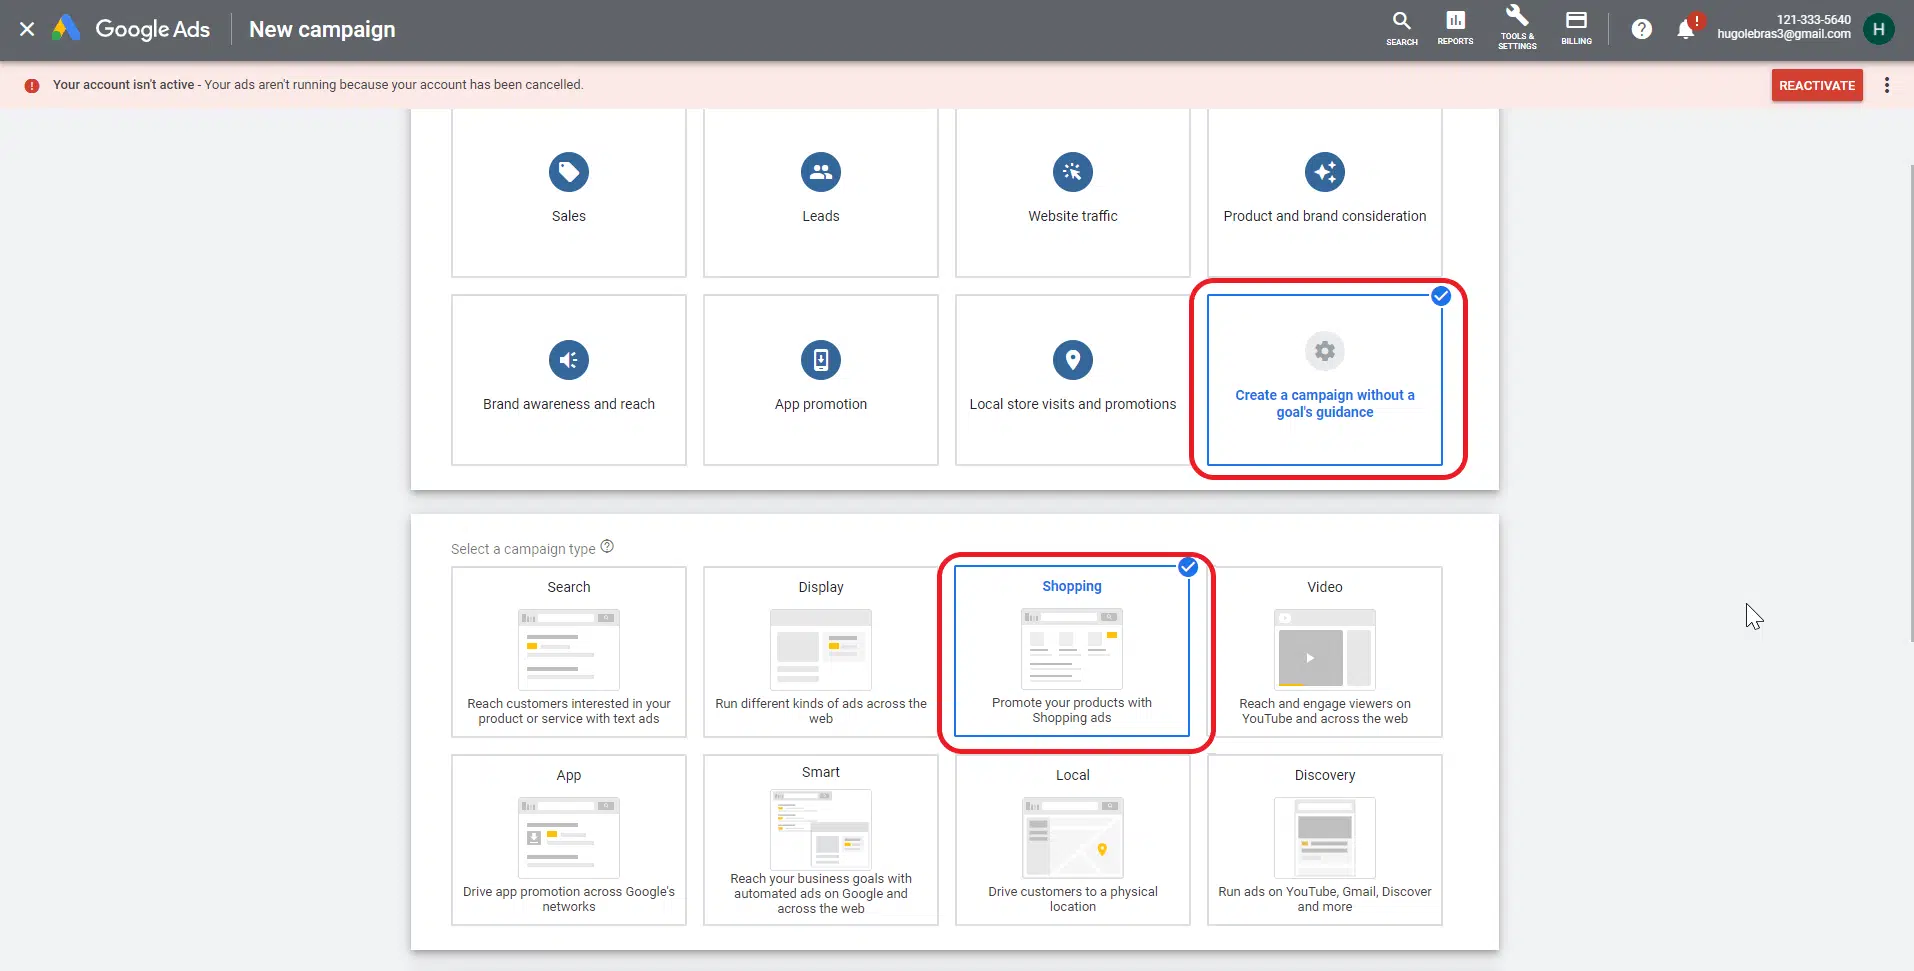Screen dimensions: 1914x971
Task: Choose the Leads goal card
Action: pos(820,192)
